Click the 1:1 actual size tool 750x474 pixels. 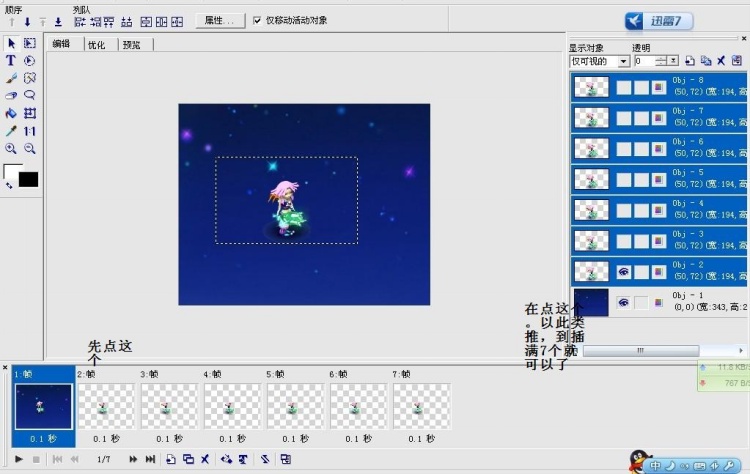(x=30, y=131)
